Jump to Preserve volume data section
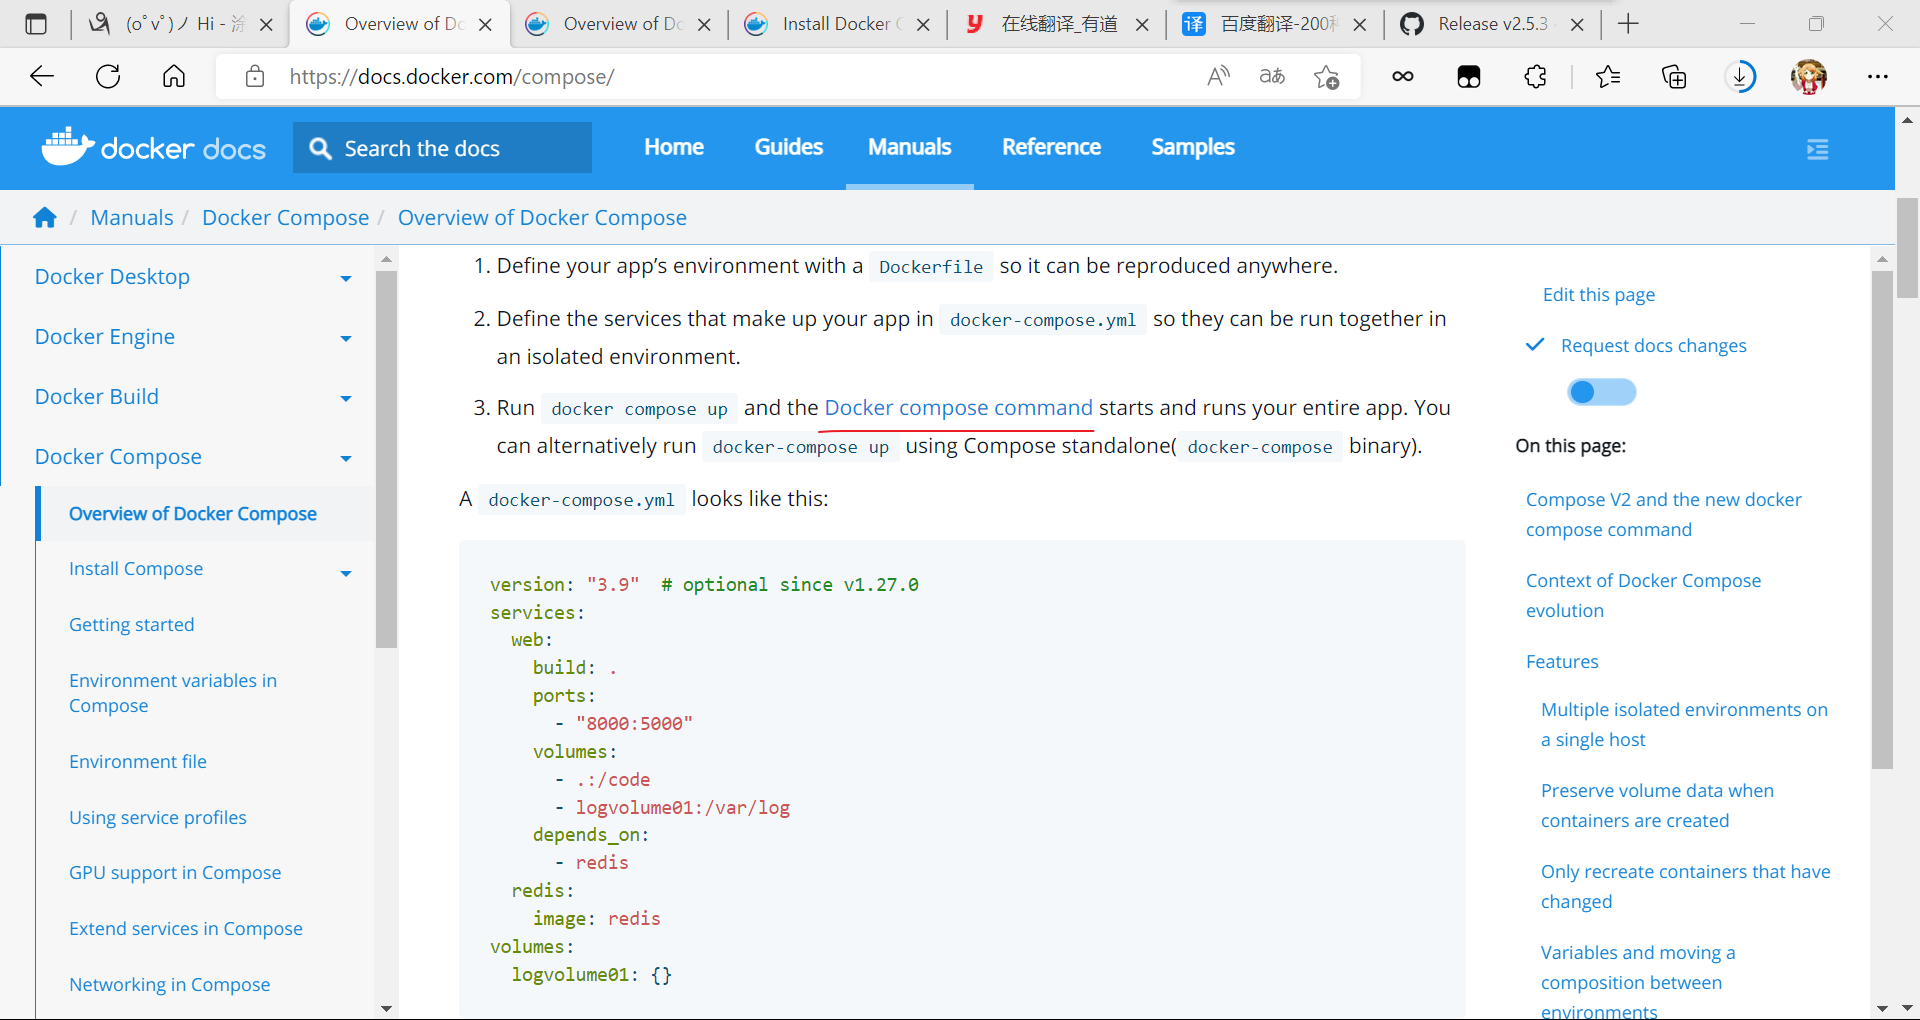 coord(1657,805)
